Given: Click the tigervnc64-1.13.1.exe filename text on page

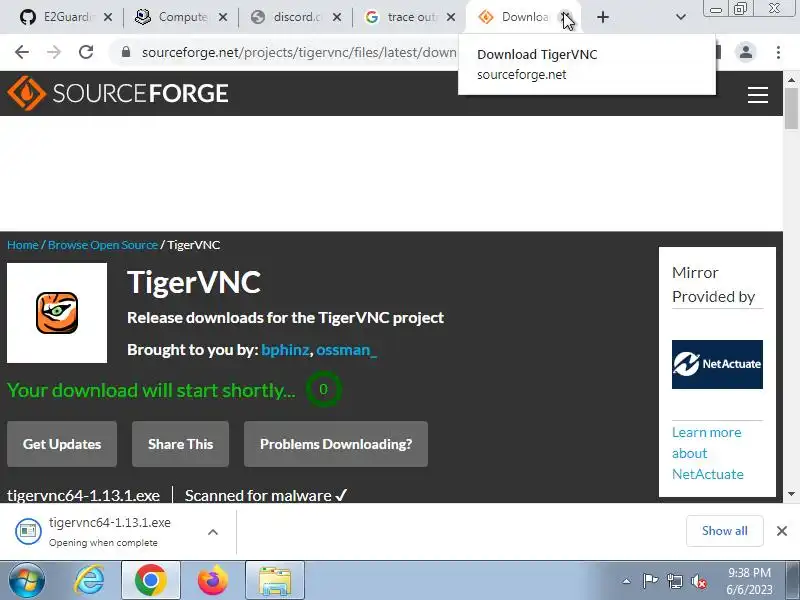Looking at the screenshot, I should coord(83,495).
